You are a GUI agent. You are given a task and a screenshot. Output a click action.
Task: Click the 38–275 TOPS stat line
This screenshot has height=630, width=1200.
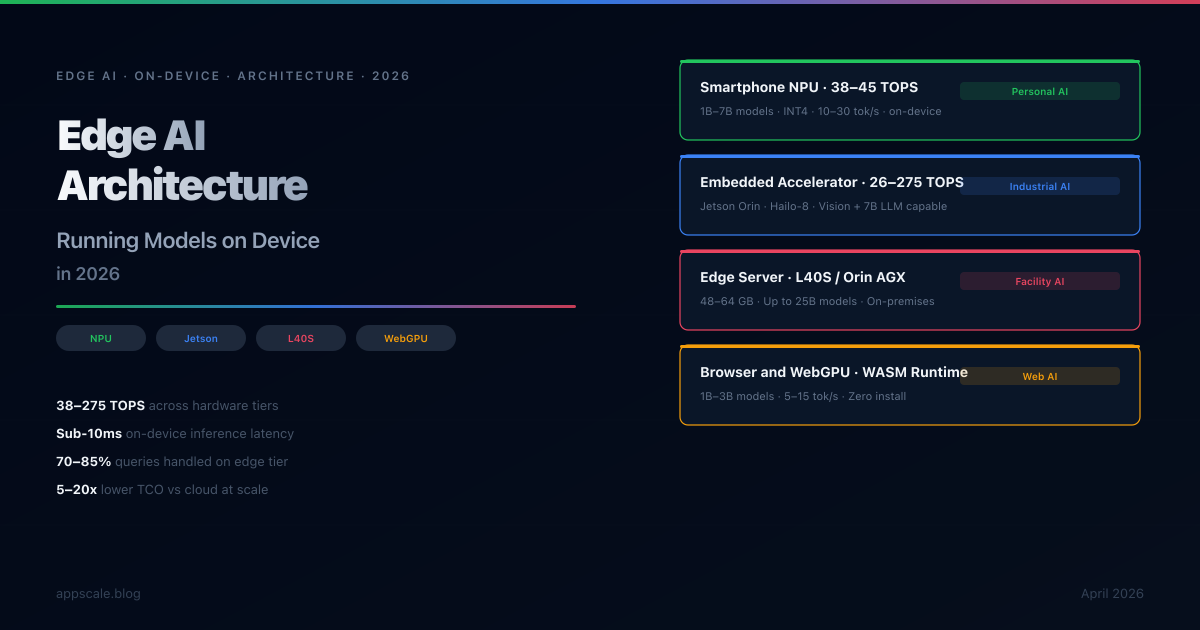tap(167, 406)
